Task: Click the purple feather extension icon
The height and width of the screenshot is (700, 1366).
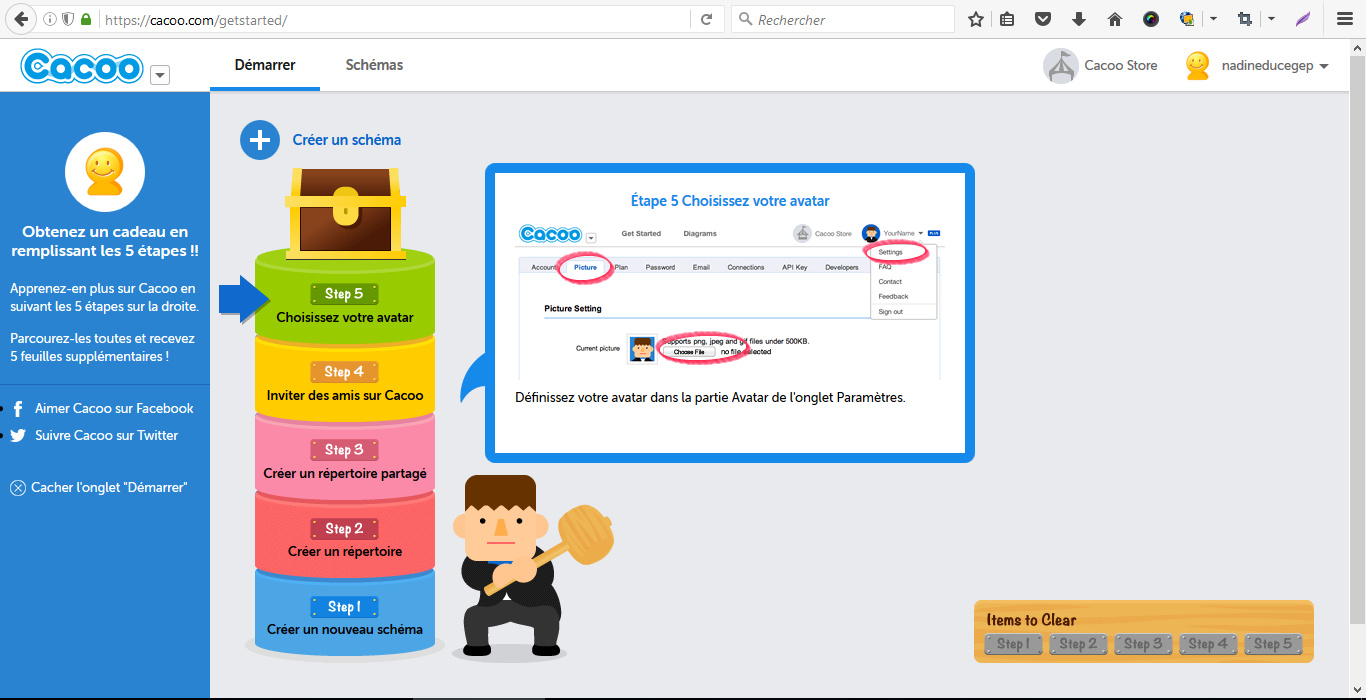Action: tap(1303, 19)
